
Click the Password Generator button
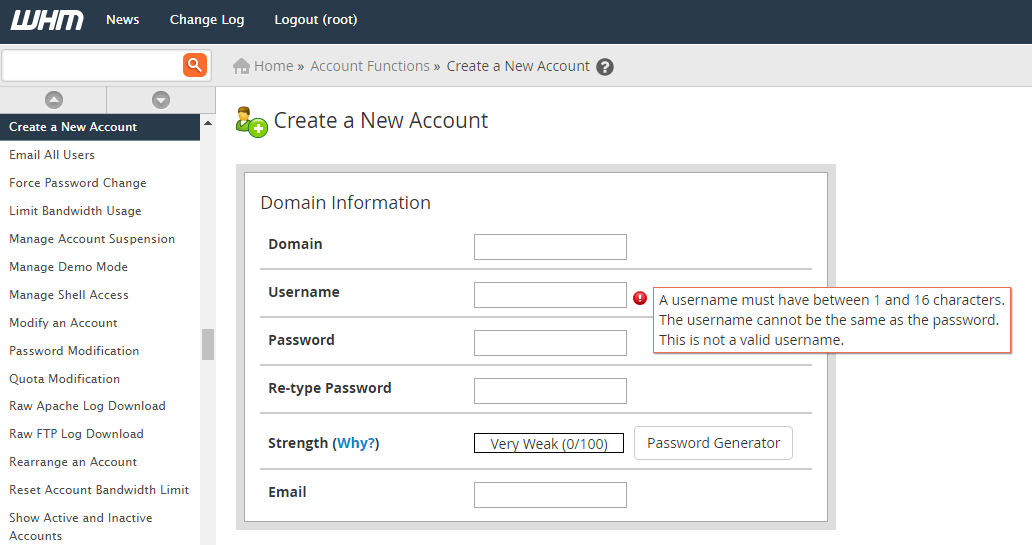tap(713, 443)
